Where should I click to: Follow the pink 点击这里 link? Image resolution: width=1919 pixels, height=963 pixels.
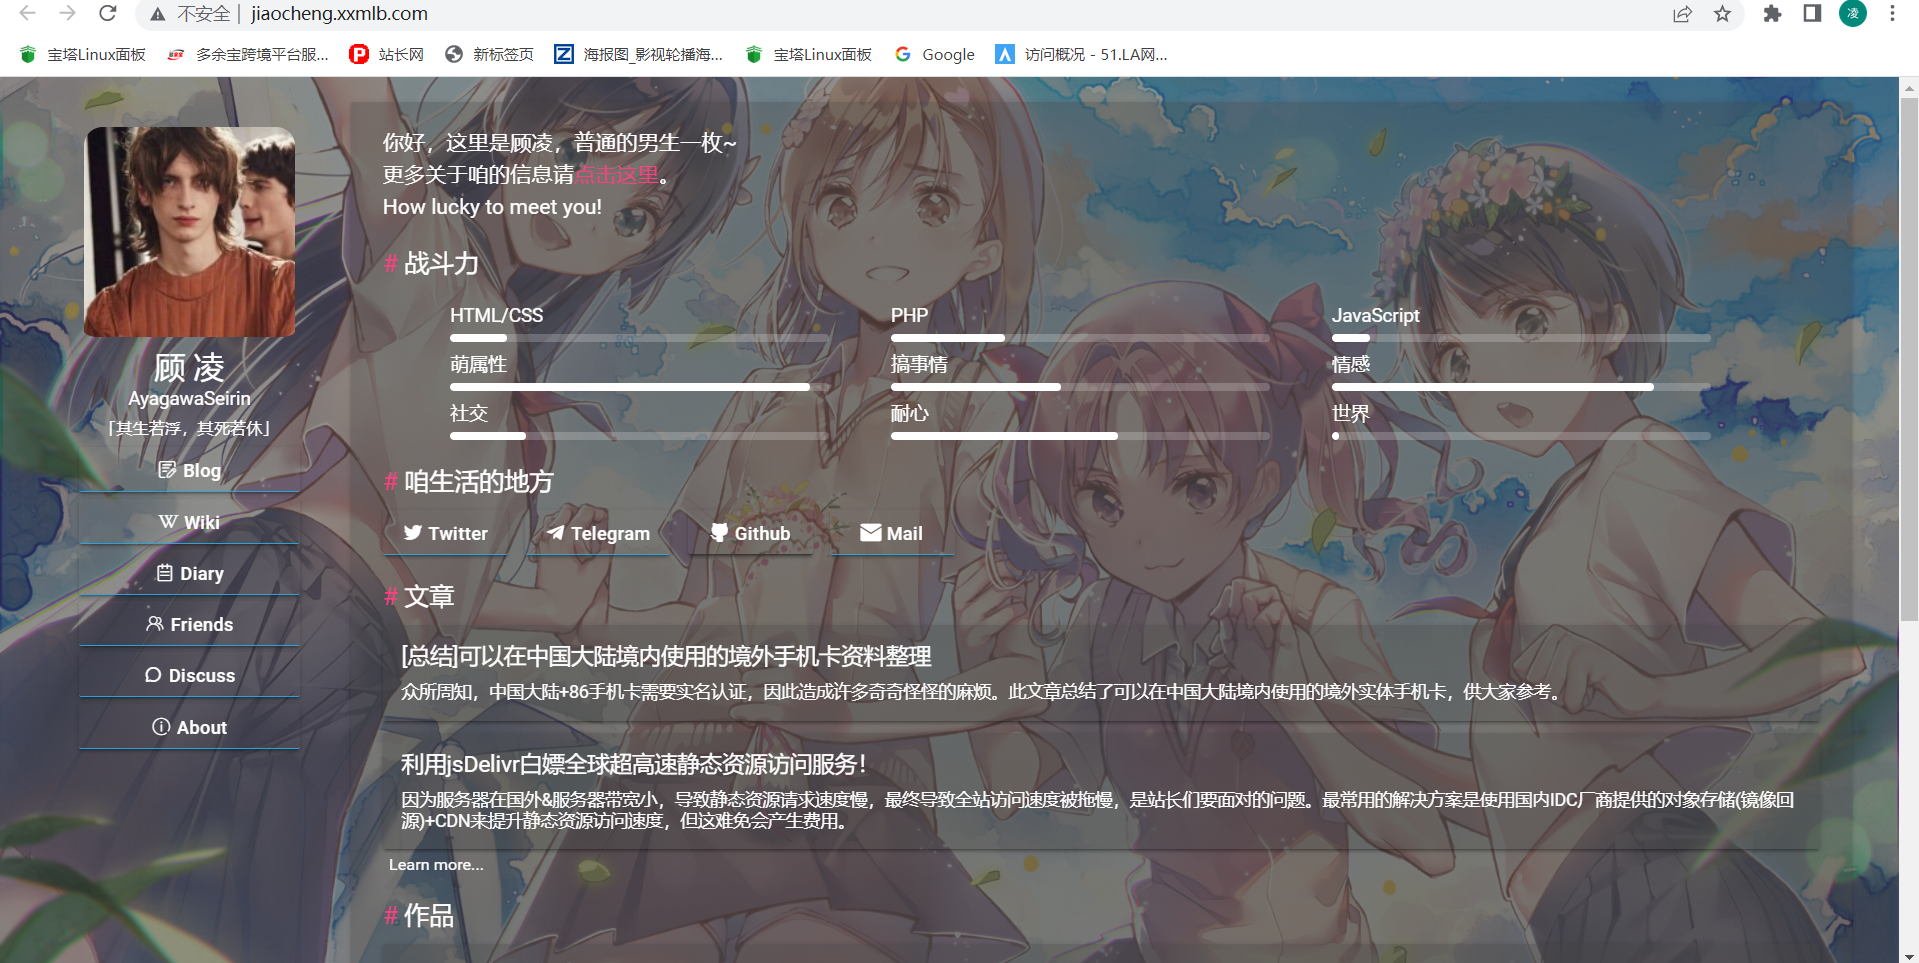coord(617,174)
